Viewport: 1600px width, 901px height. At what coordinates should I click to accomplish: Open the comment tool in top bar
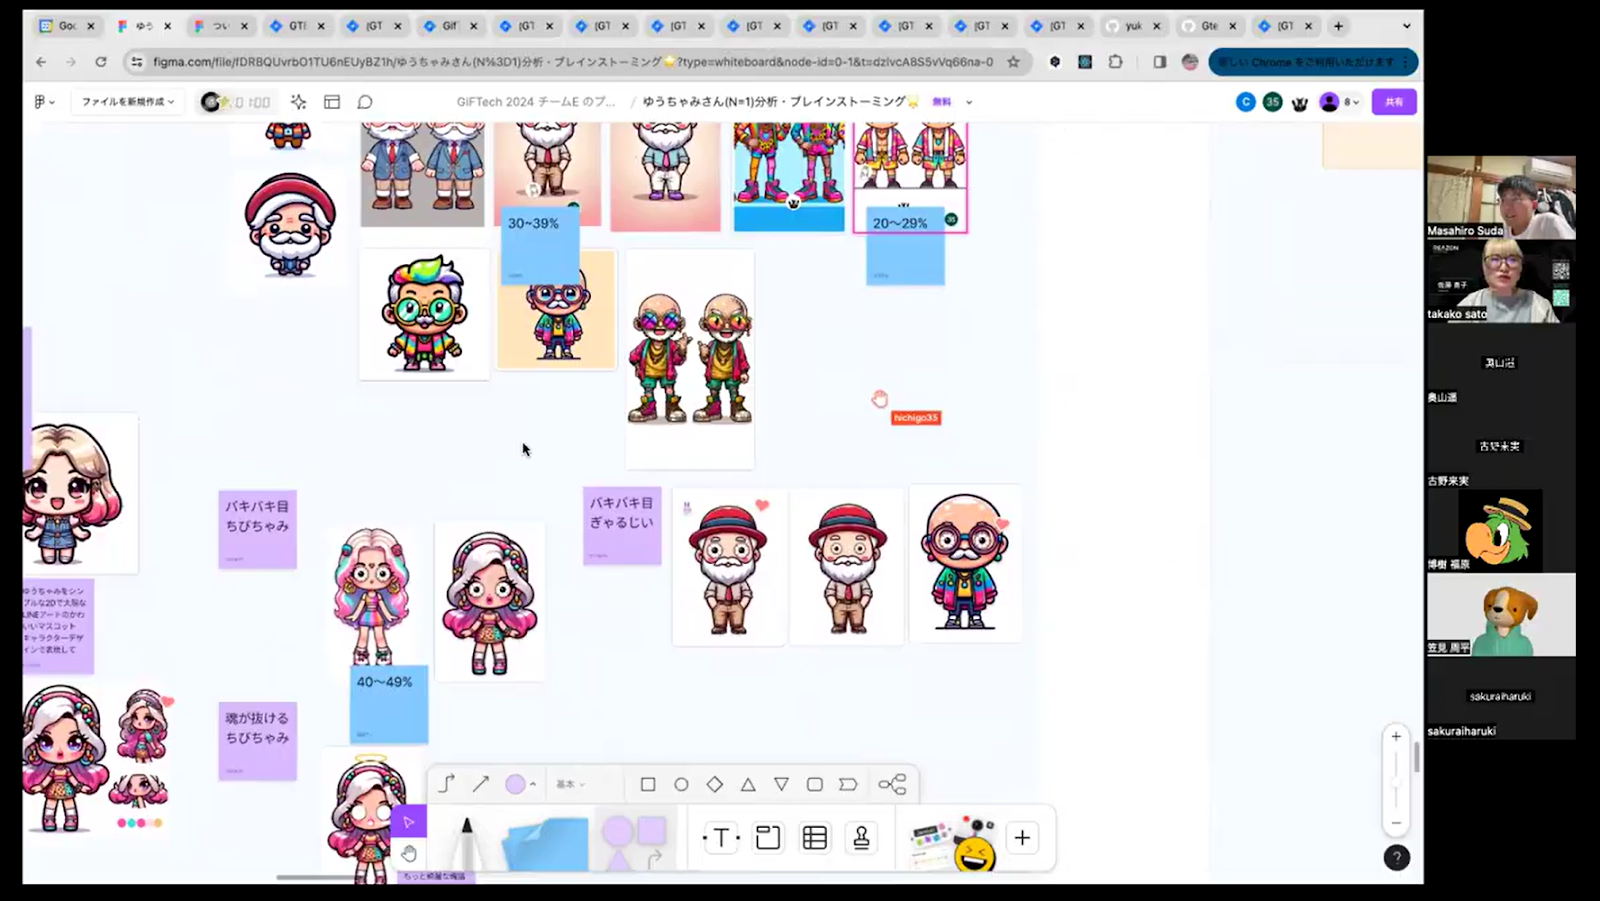click(x=365, y=102)
